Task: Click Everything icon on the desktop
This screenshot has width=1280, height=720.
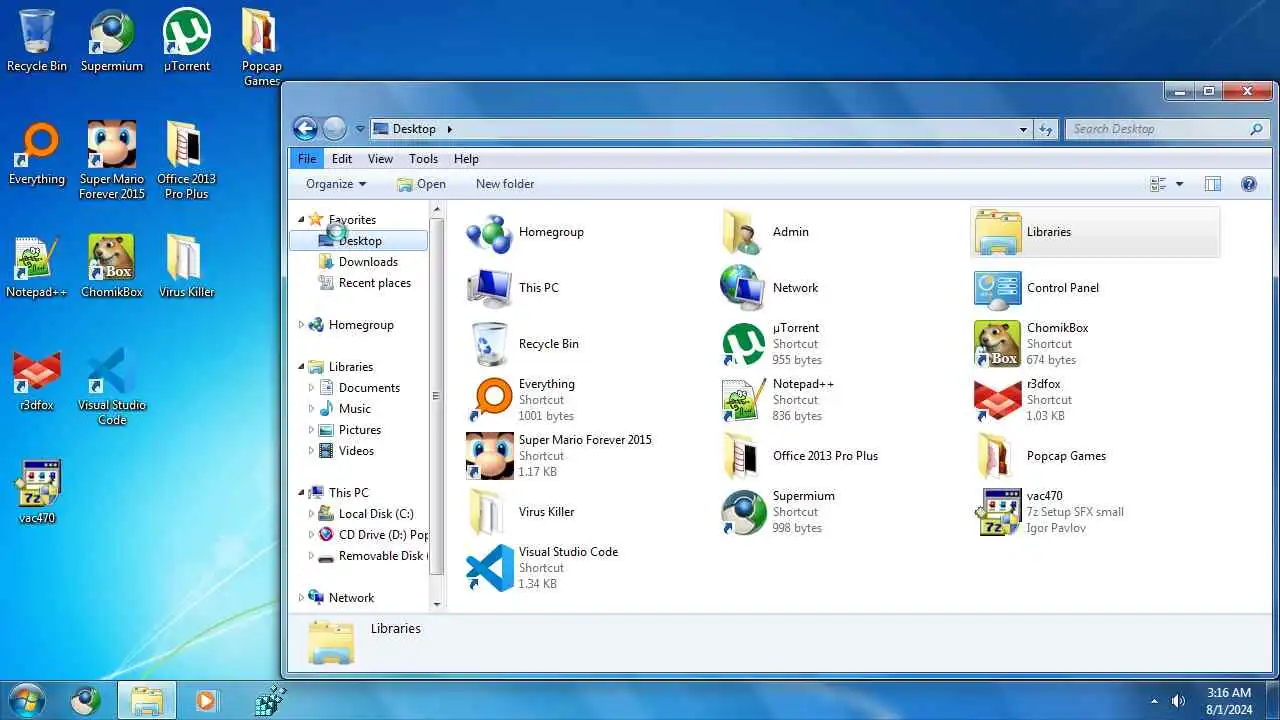Action: pos(37,145)
